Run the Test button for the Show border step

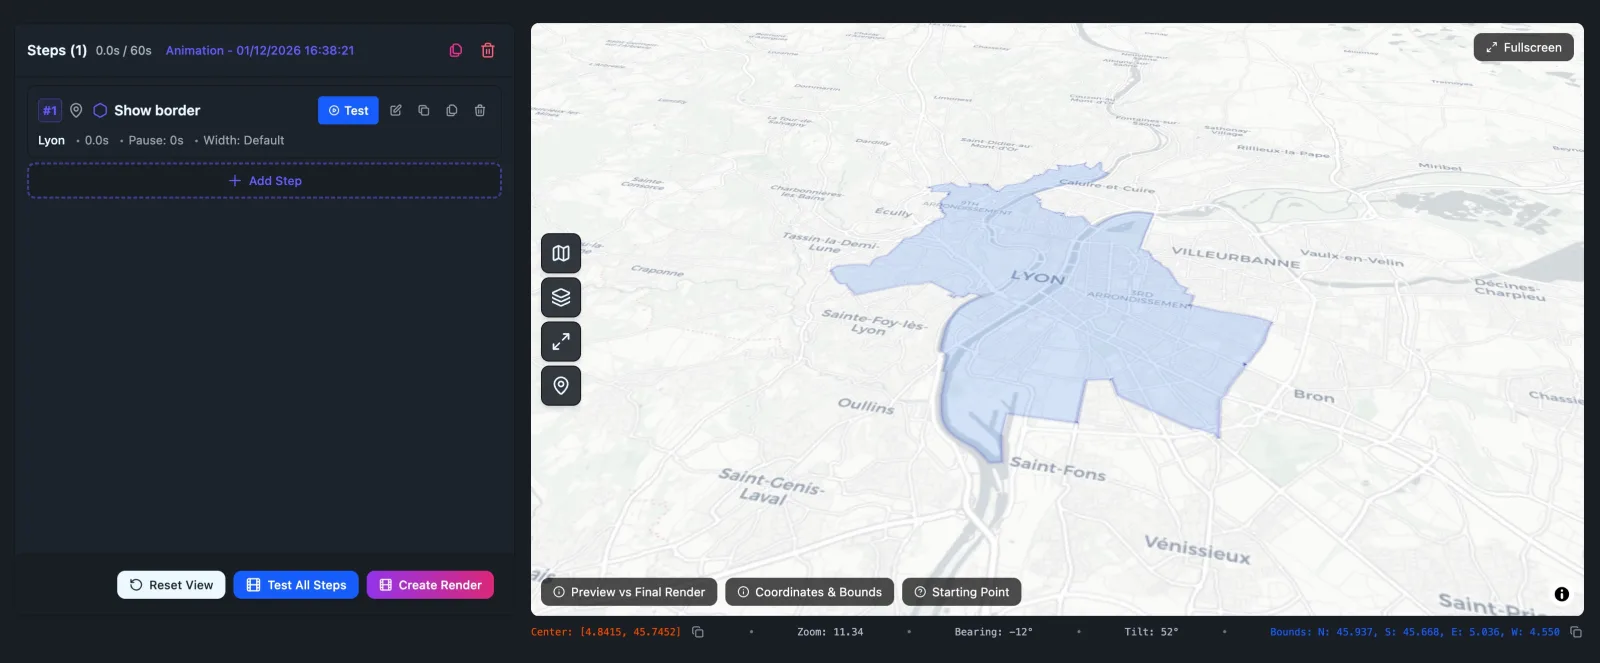348,110
